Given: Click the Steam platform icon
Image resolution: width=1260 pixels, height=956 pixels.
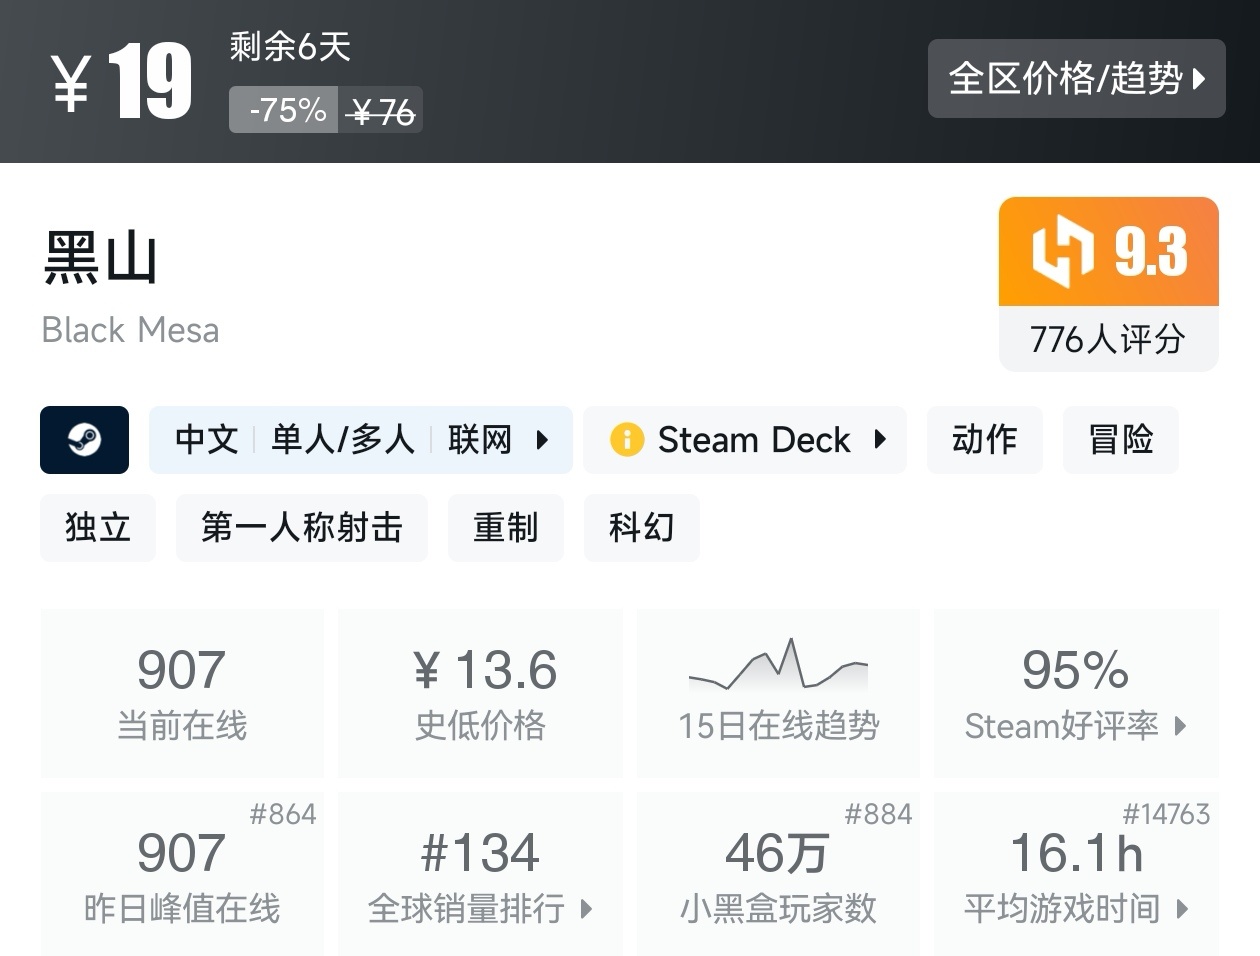Looking at the screenshot, I should [x=84, y=439].
